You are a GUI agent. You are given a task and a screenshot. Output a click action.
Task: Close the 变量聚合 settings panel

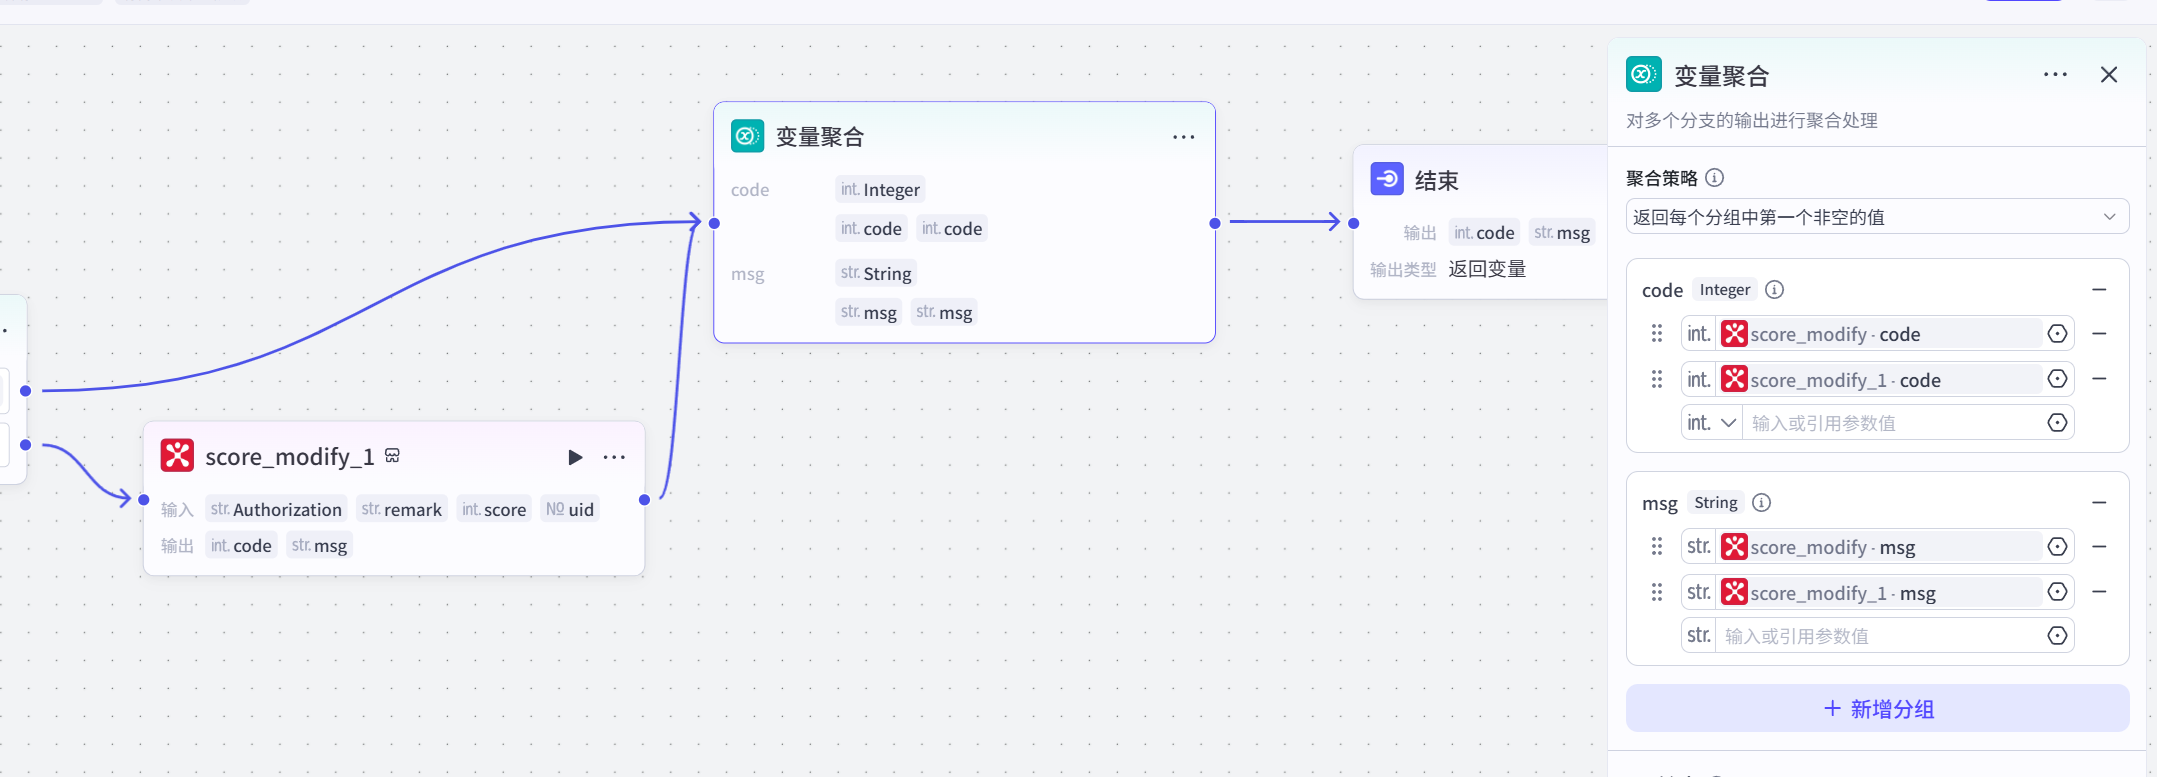click(2109, 75)
